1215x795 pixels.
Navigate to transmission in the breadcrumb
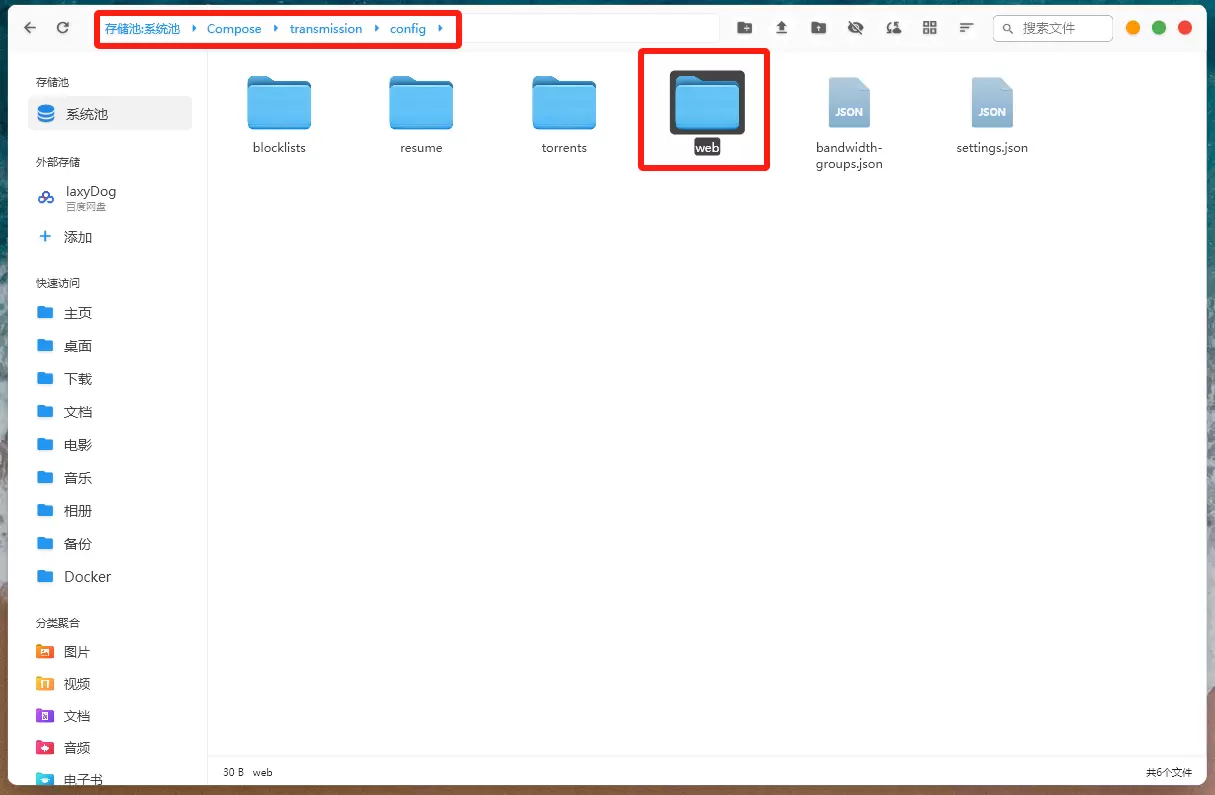(x=326, y=29)
